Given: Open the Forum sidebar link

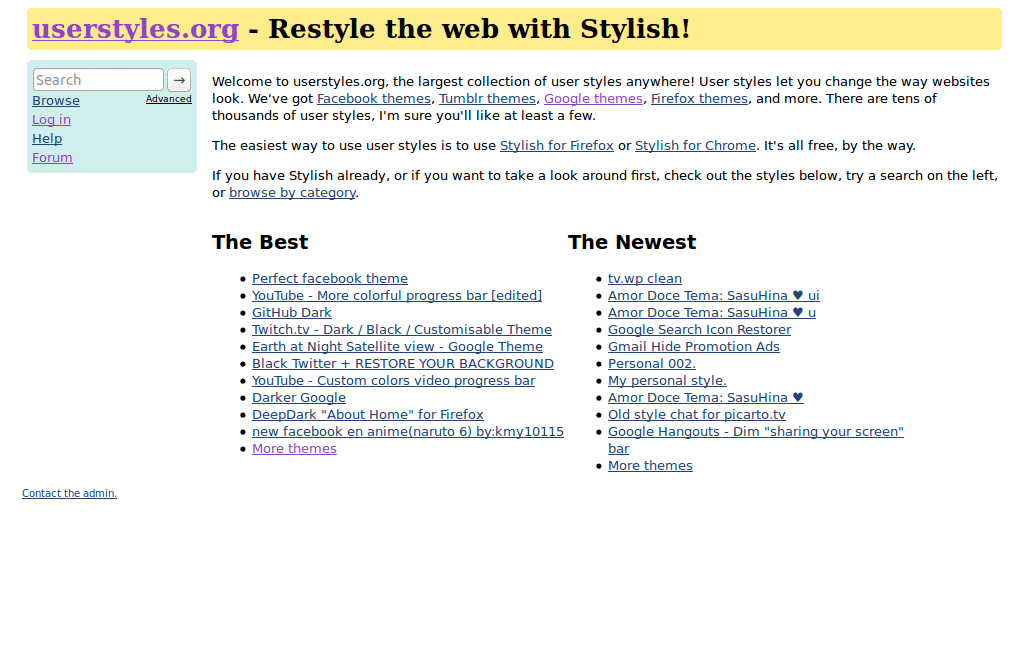Looking at the screenshot, I should (52, 157).
